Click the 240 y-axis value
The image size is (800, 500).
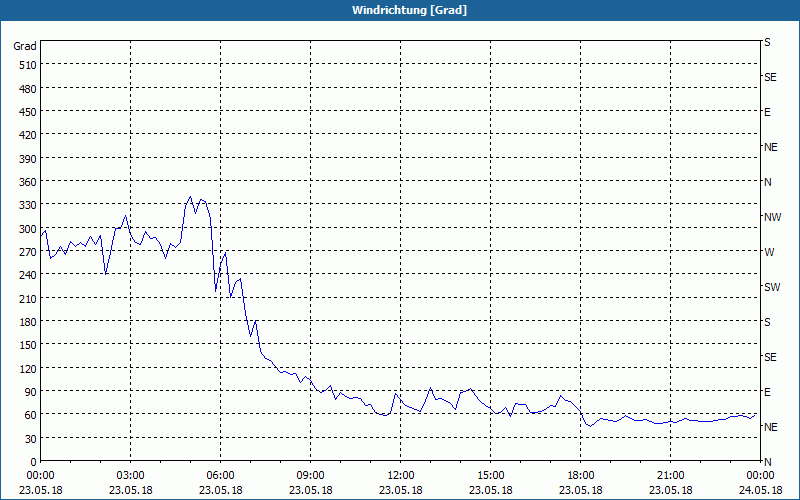[x=28, y=275]
